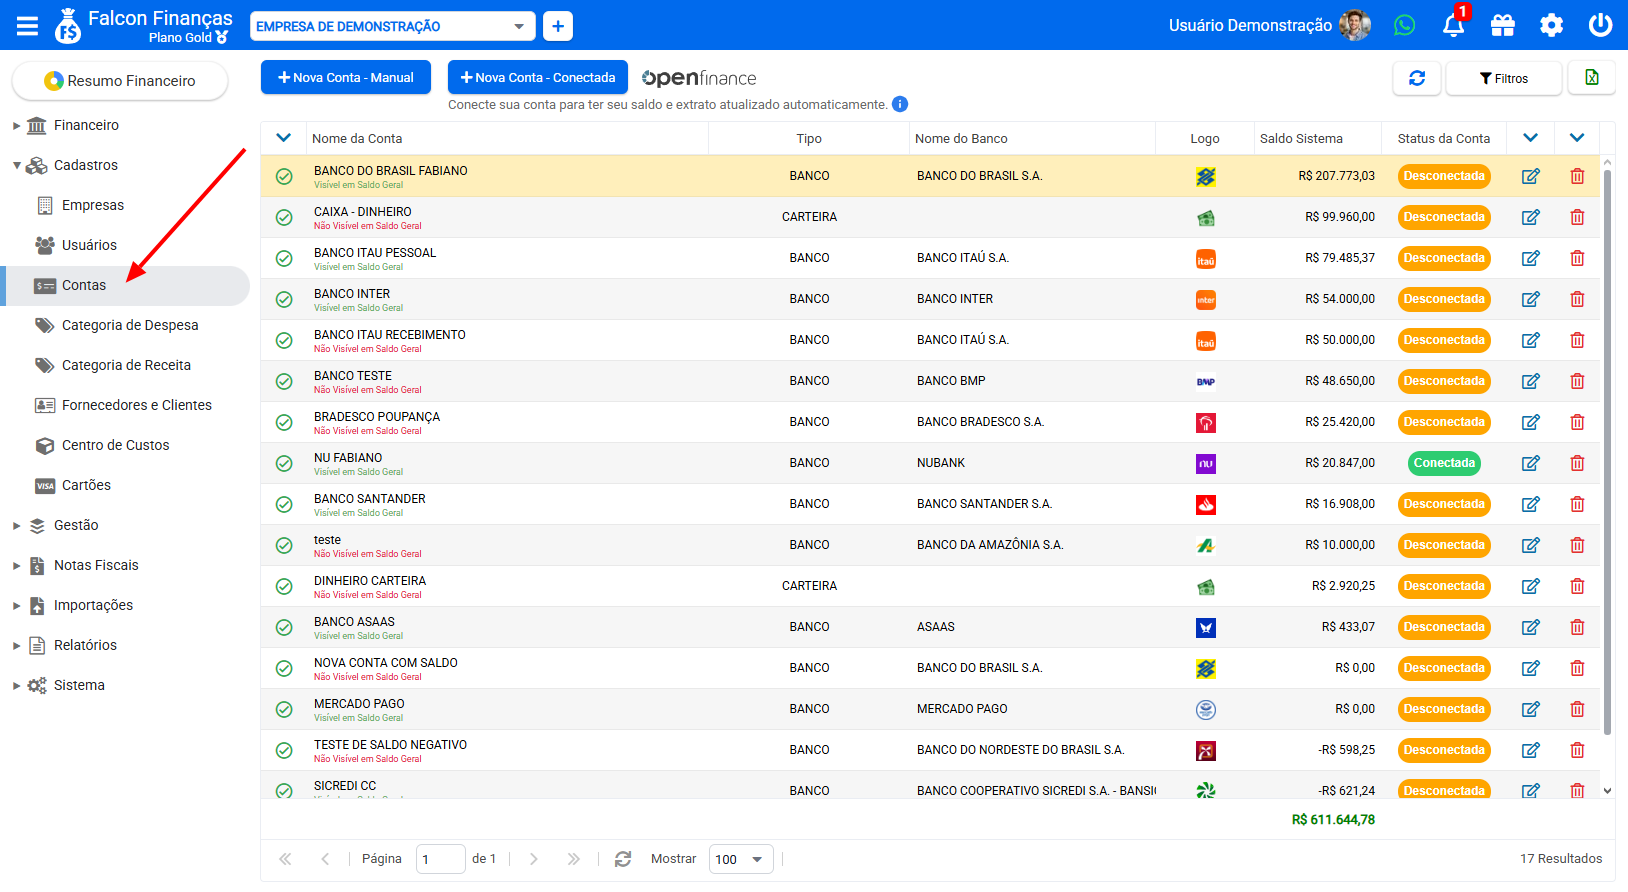Click the power logout icon
The image size is (1628, 892).
[1600, 25]
